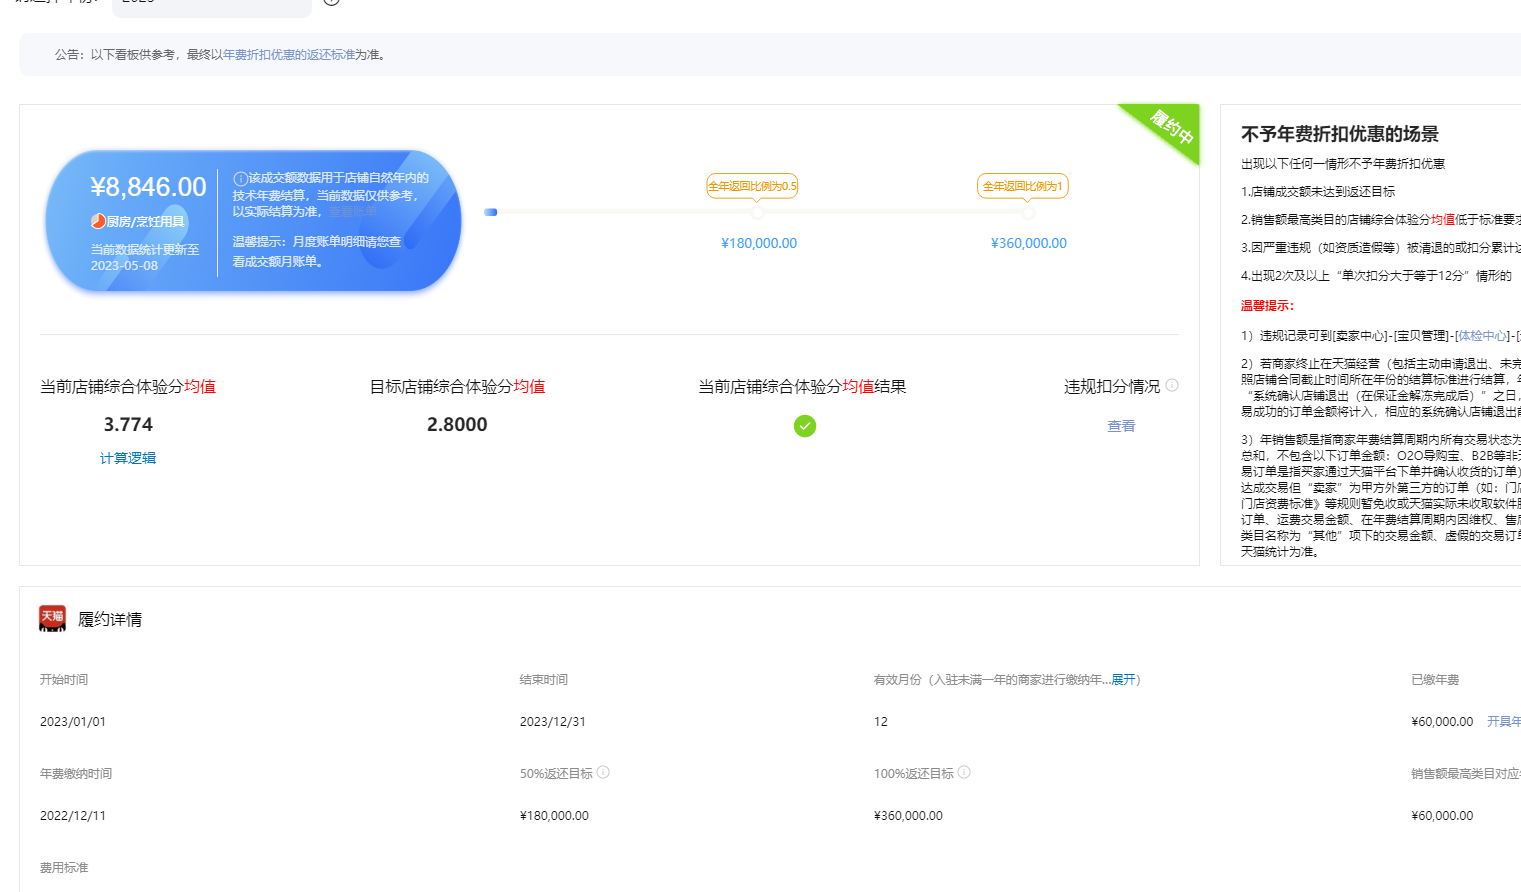Click the 全年返回比例为0.5 marker label
The width and height of the screenshot is (1521, 892).
pyautogui.click(x=752, y=186)
